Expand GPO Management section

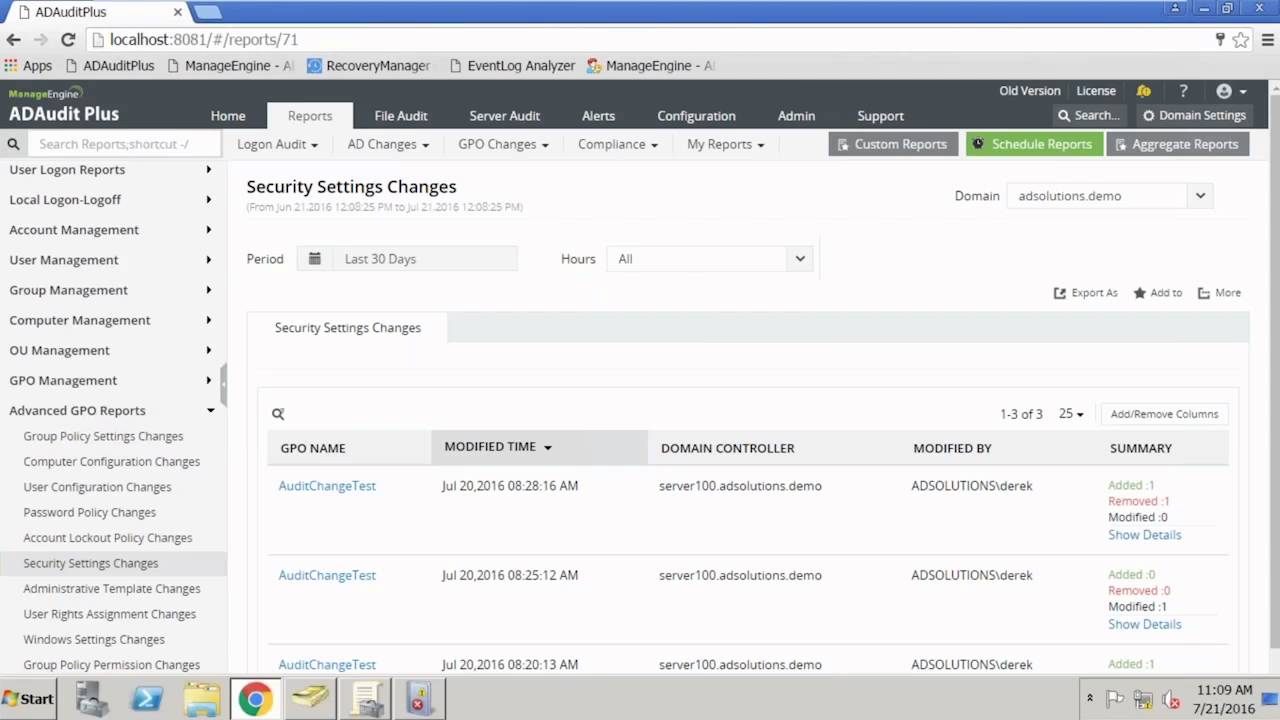pos(209,380)
